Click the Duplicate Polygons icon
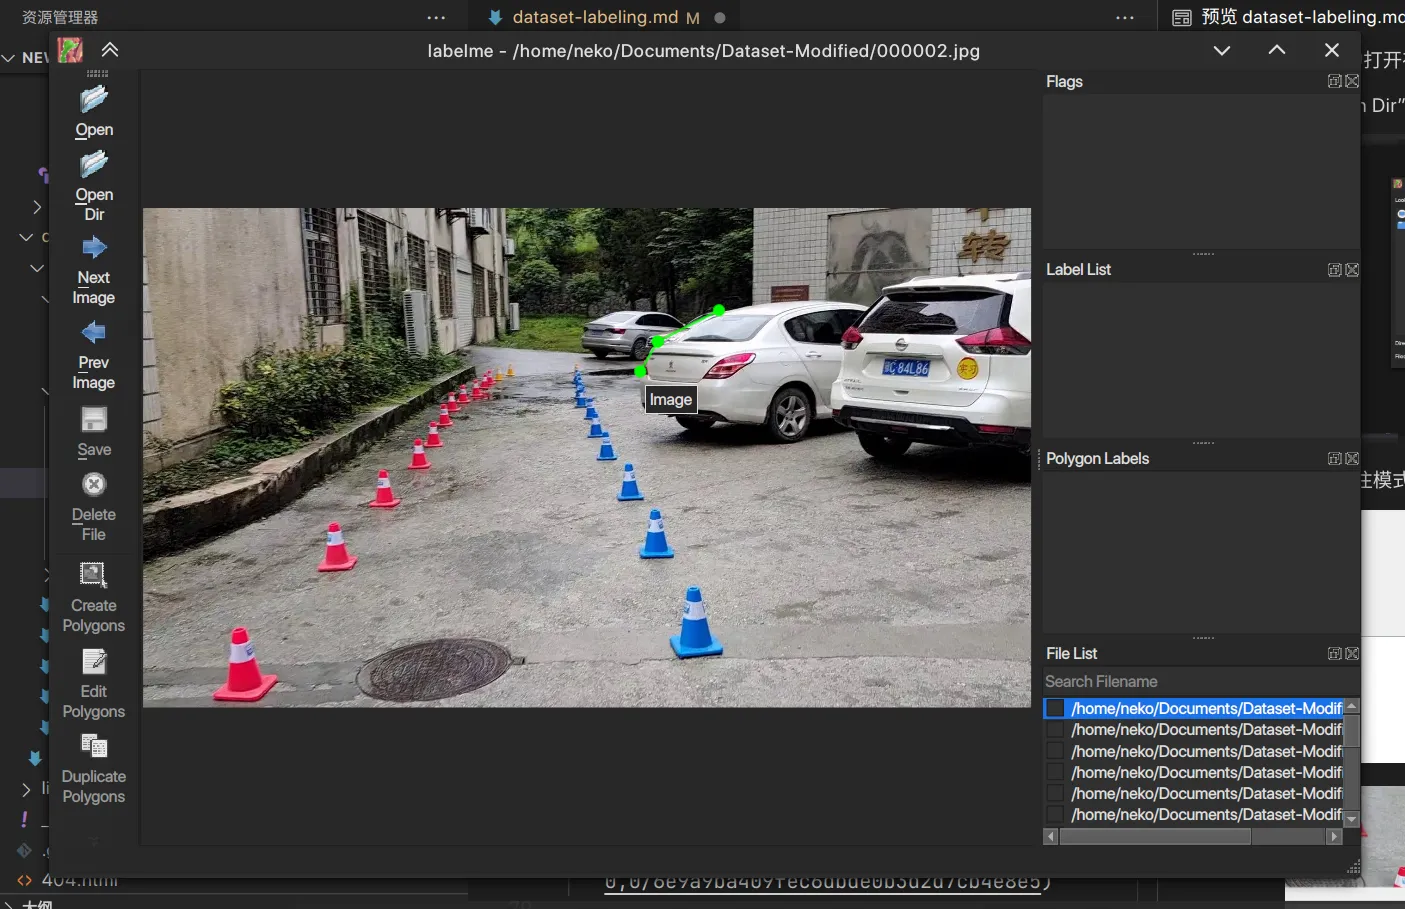 pos(94,747)
